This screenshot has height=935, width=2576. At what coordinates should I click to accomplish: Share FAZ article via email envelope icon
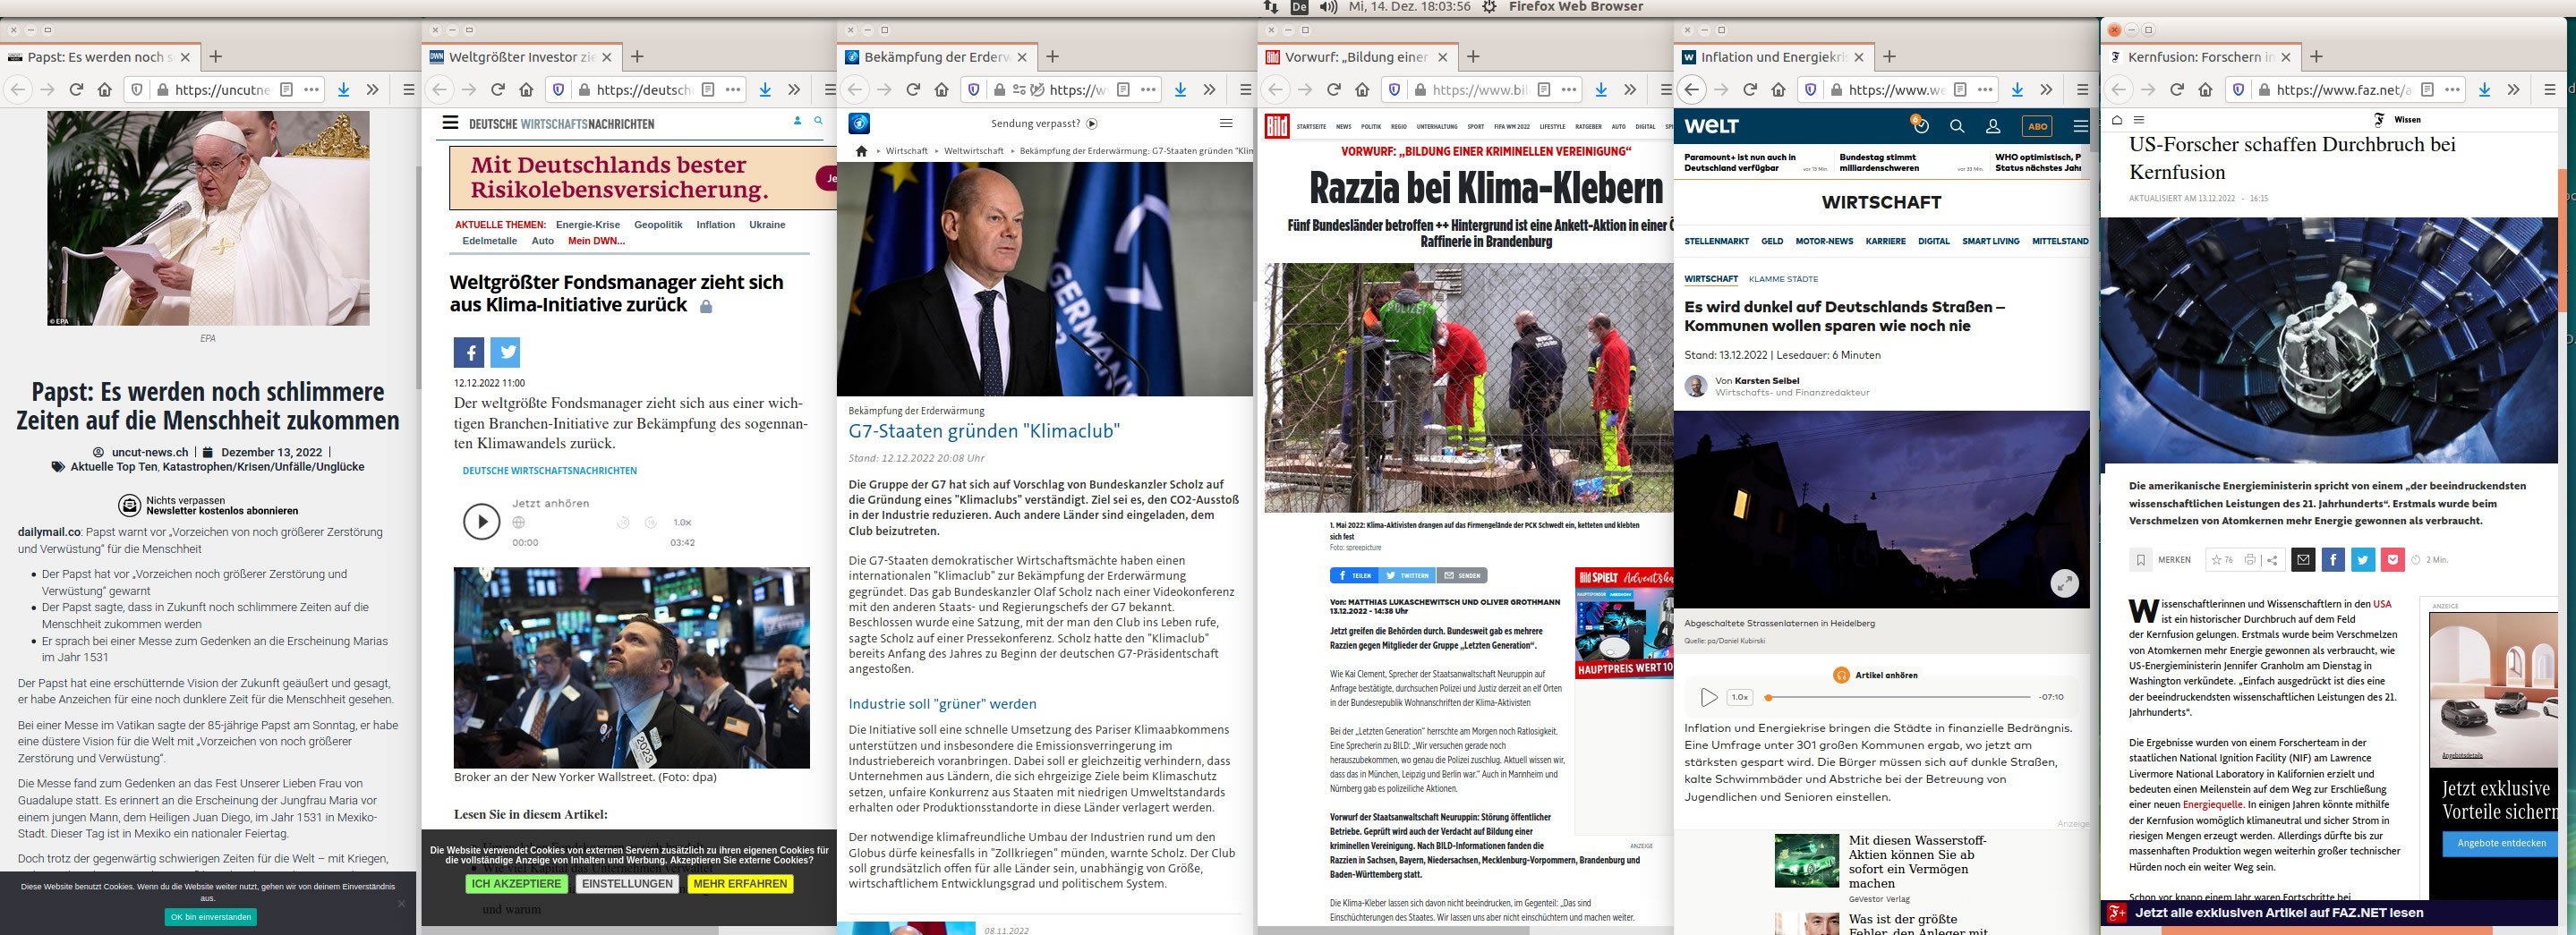(x=2303, y=560)
